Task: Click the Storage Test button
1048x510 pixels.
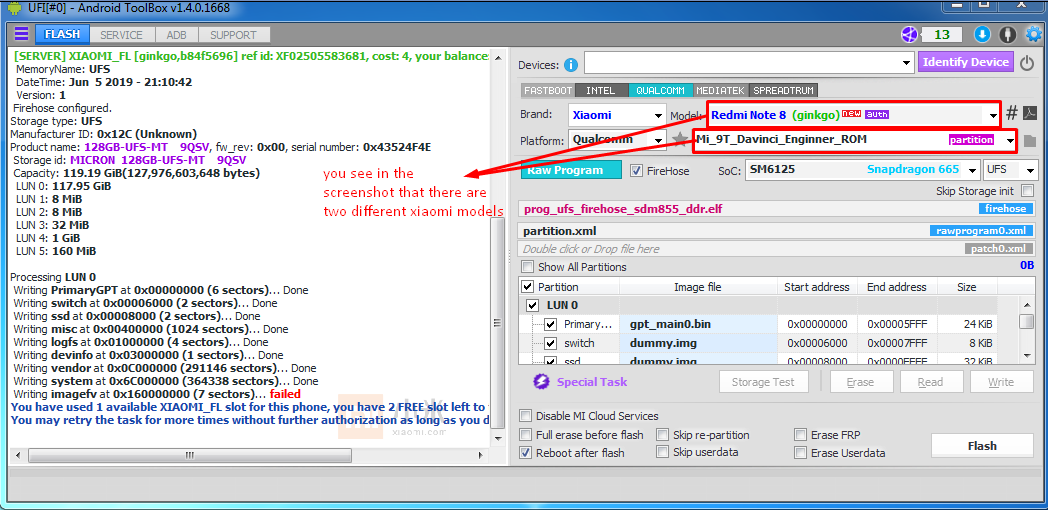Action: [763, 382]
